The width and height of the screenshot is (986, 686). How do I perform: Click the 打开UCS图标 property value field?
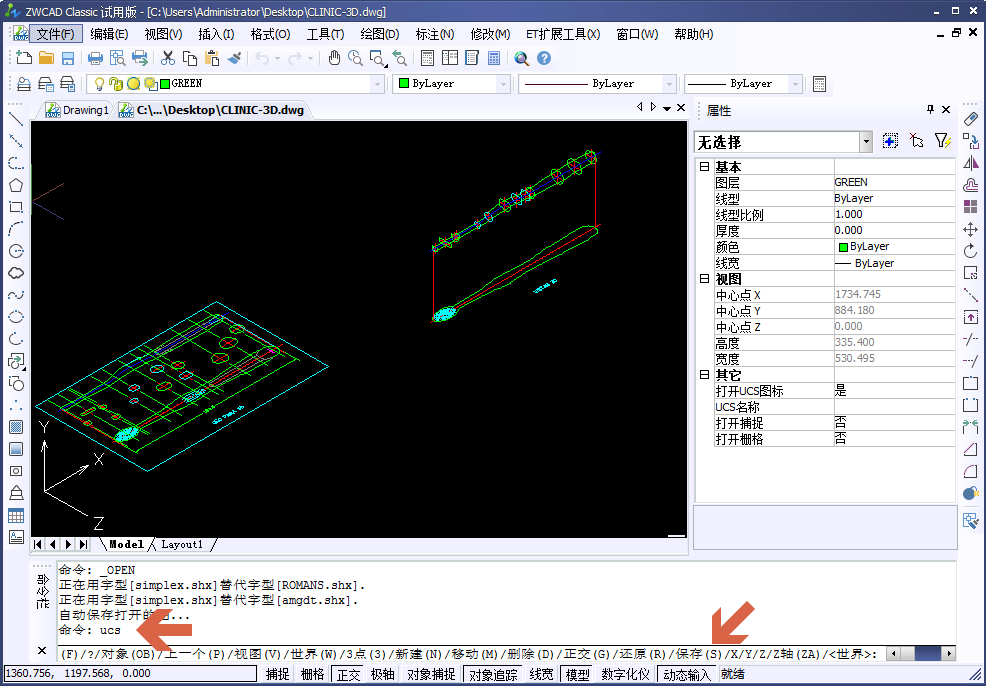click(893, 391)
